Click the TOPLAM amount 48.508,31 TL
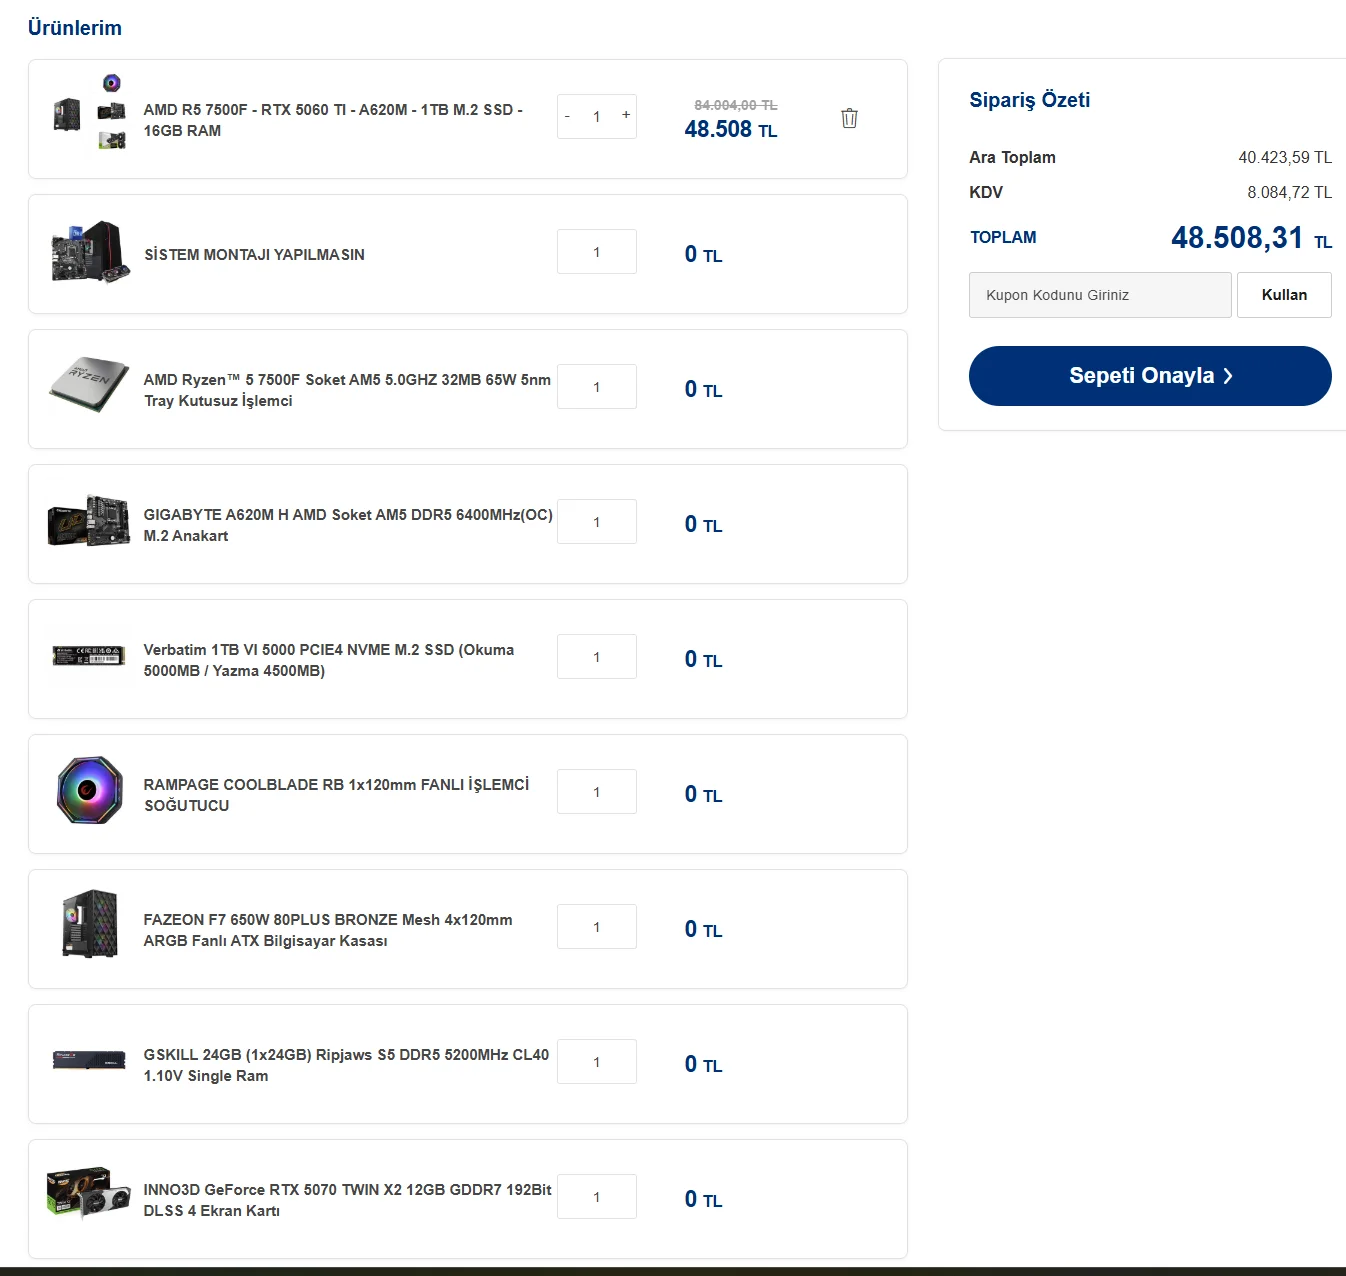Screen dimensions: 1346x1276 1252,238
